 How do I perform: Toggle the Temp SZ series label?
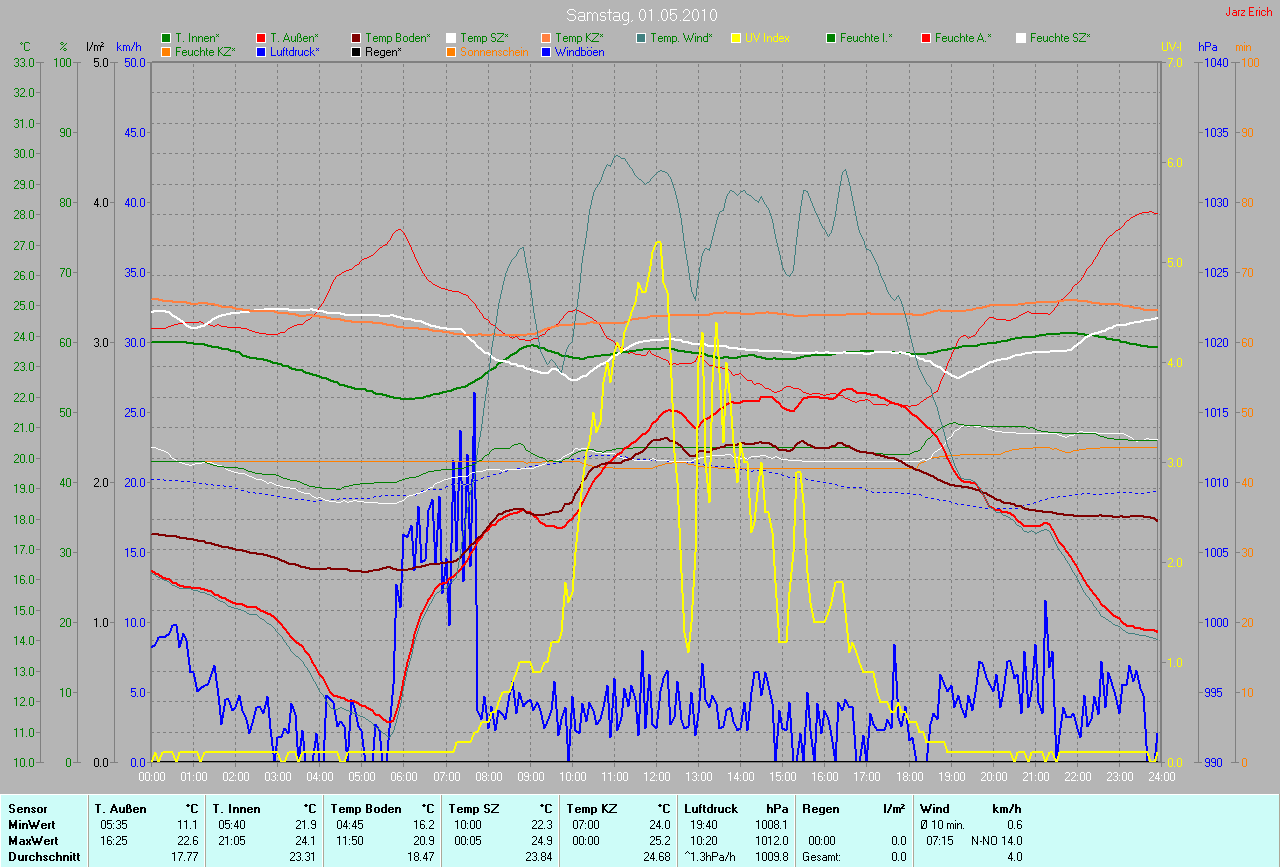[x=484, y=38]
